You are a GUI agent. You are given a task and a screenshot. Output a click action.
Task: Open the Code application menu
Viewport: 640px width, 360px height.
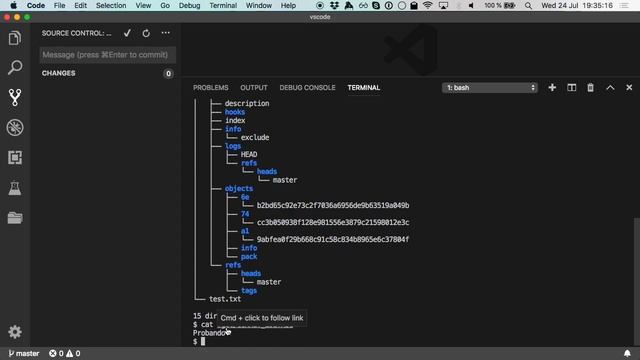(x=36, y=5)
